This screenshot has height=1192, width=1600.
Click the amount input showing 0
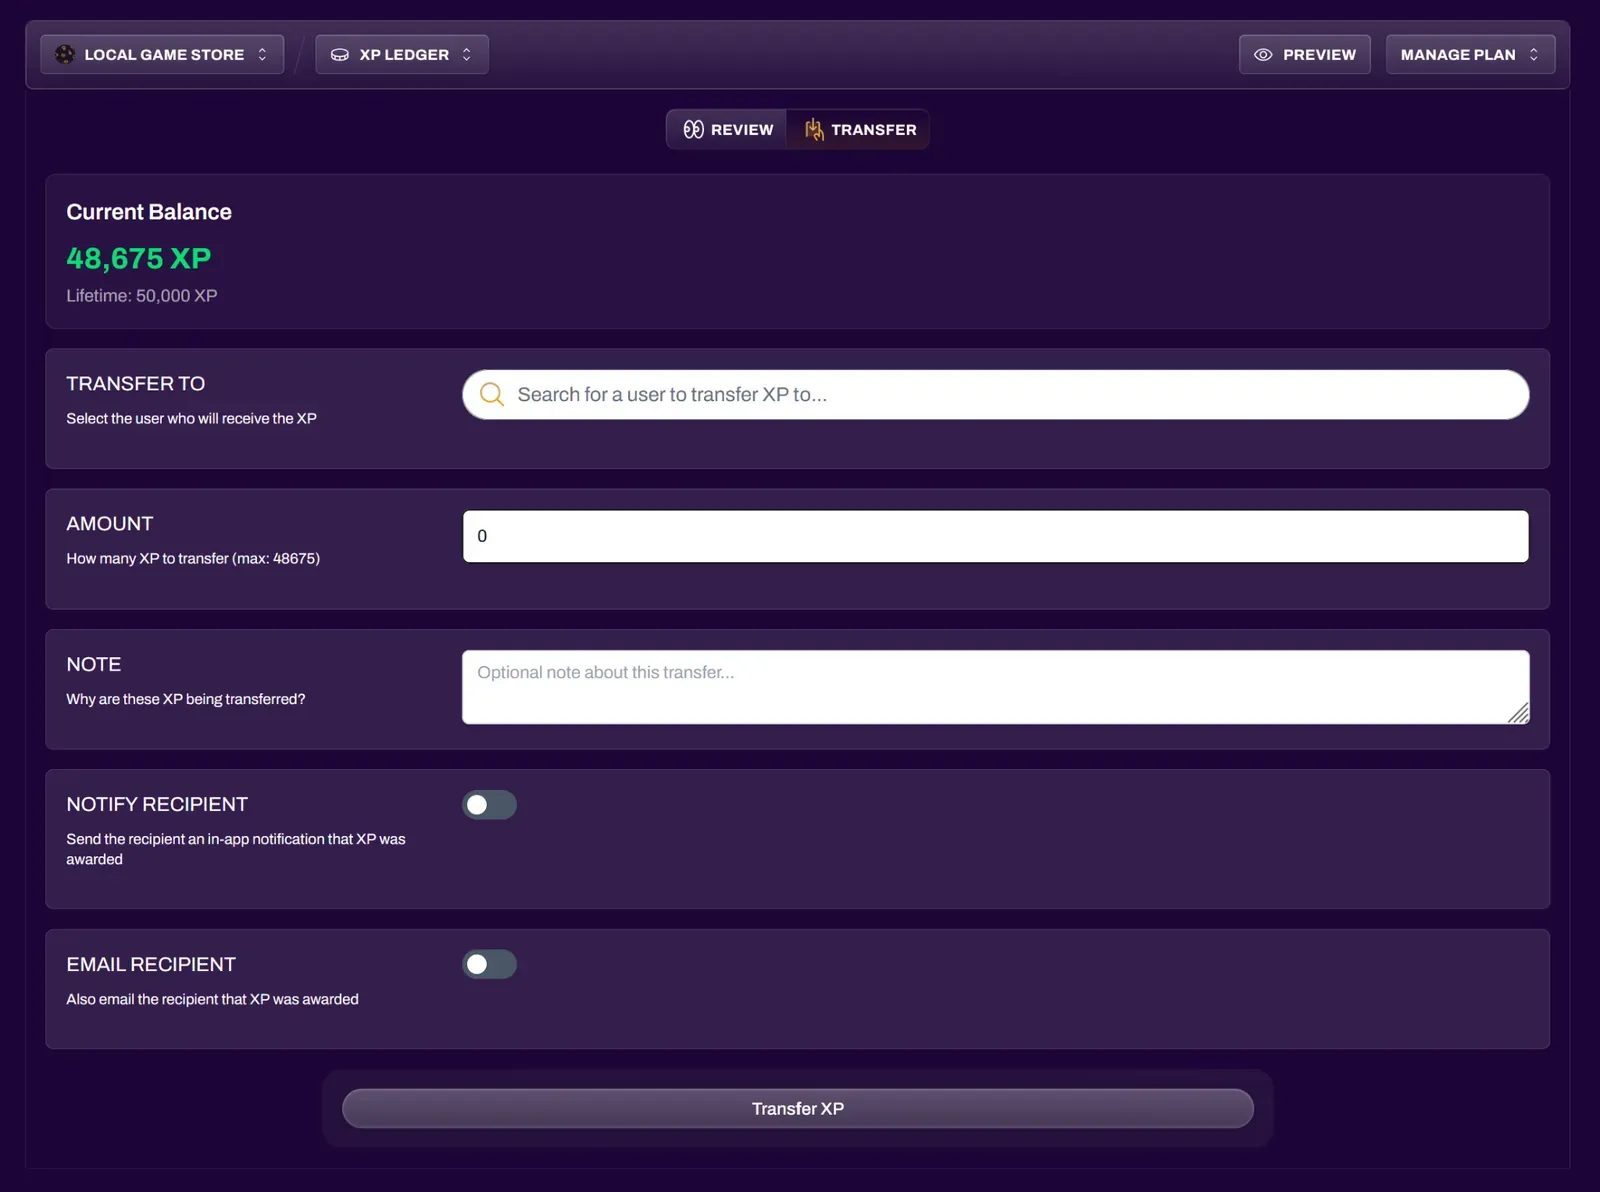pos(996,536)
